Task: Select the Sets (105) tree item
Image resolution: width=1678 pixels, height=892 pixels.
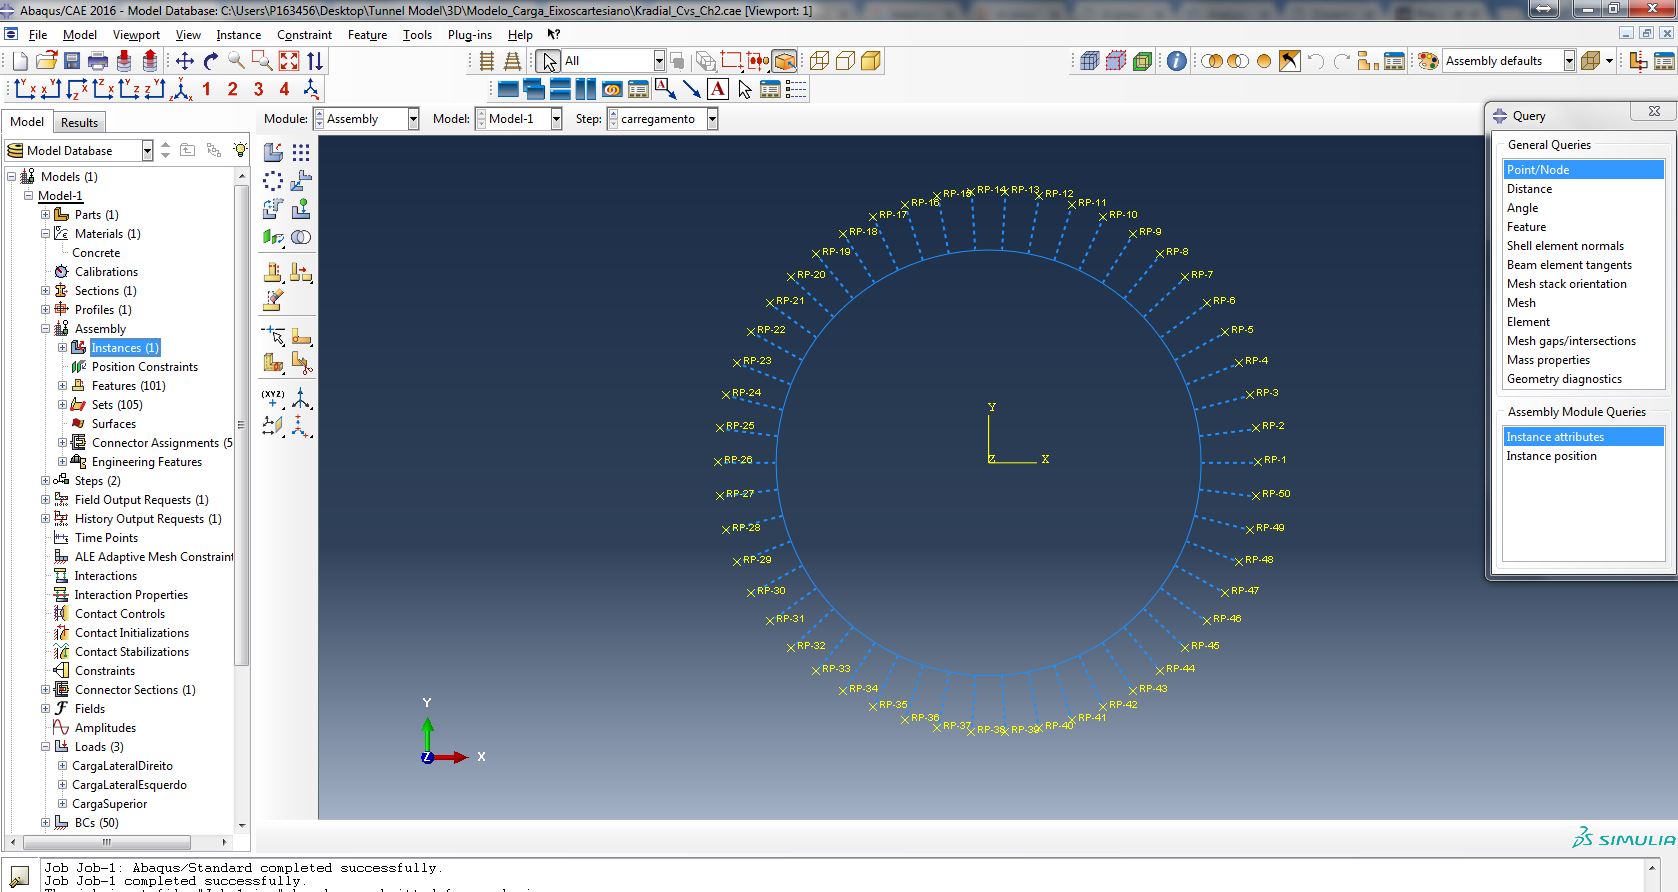Action: [117, 405]
